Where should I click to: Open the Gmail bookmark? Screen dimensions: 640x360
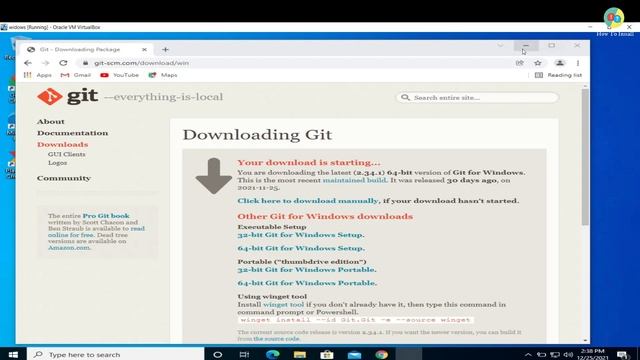(x=76, y=75)
